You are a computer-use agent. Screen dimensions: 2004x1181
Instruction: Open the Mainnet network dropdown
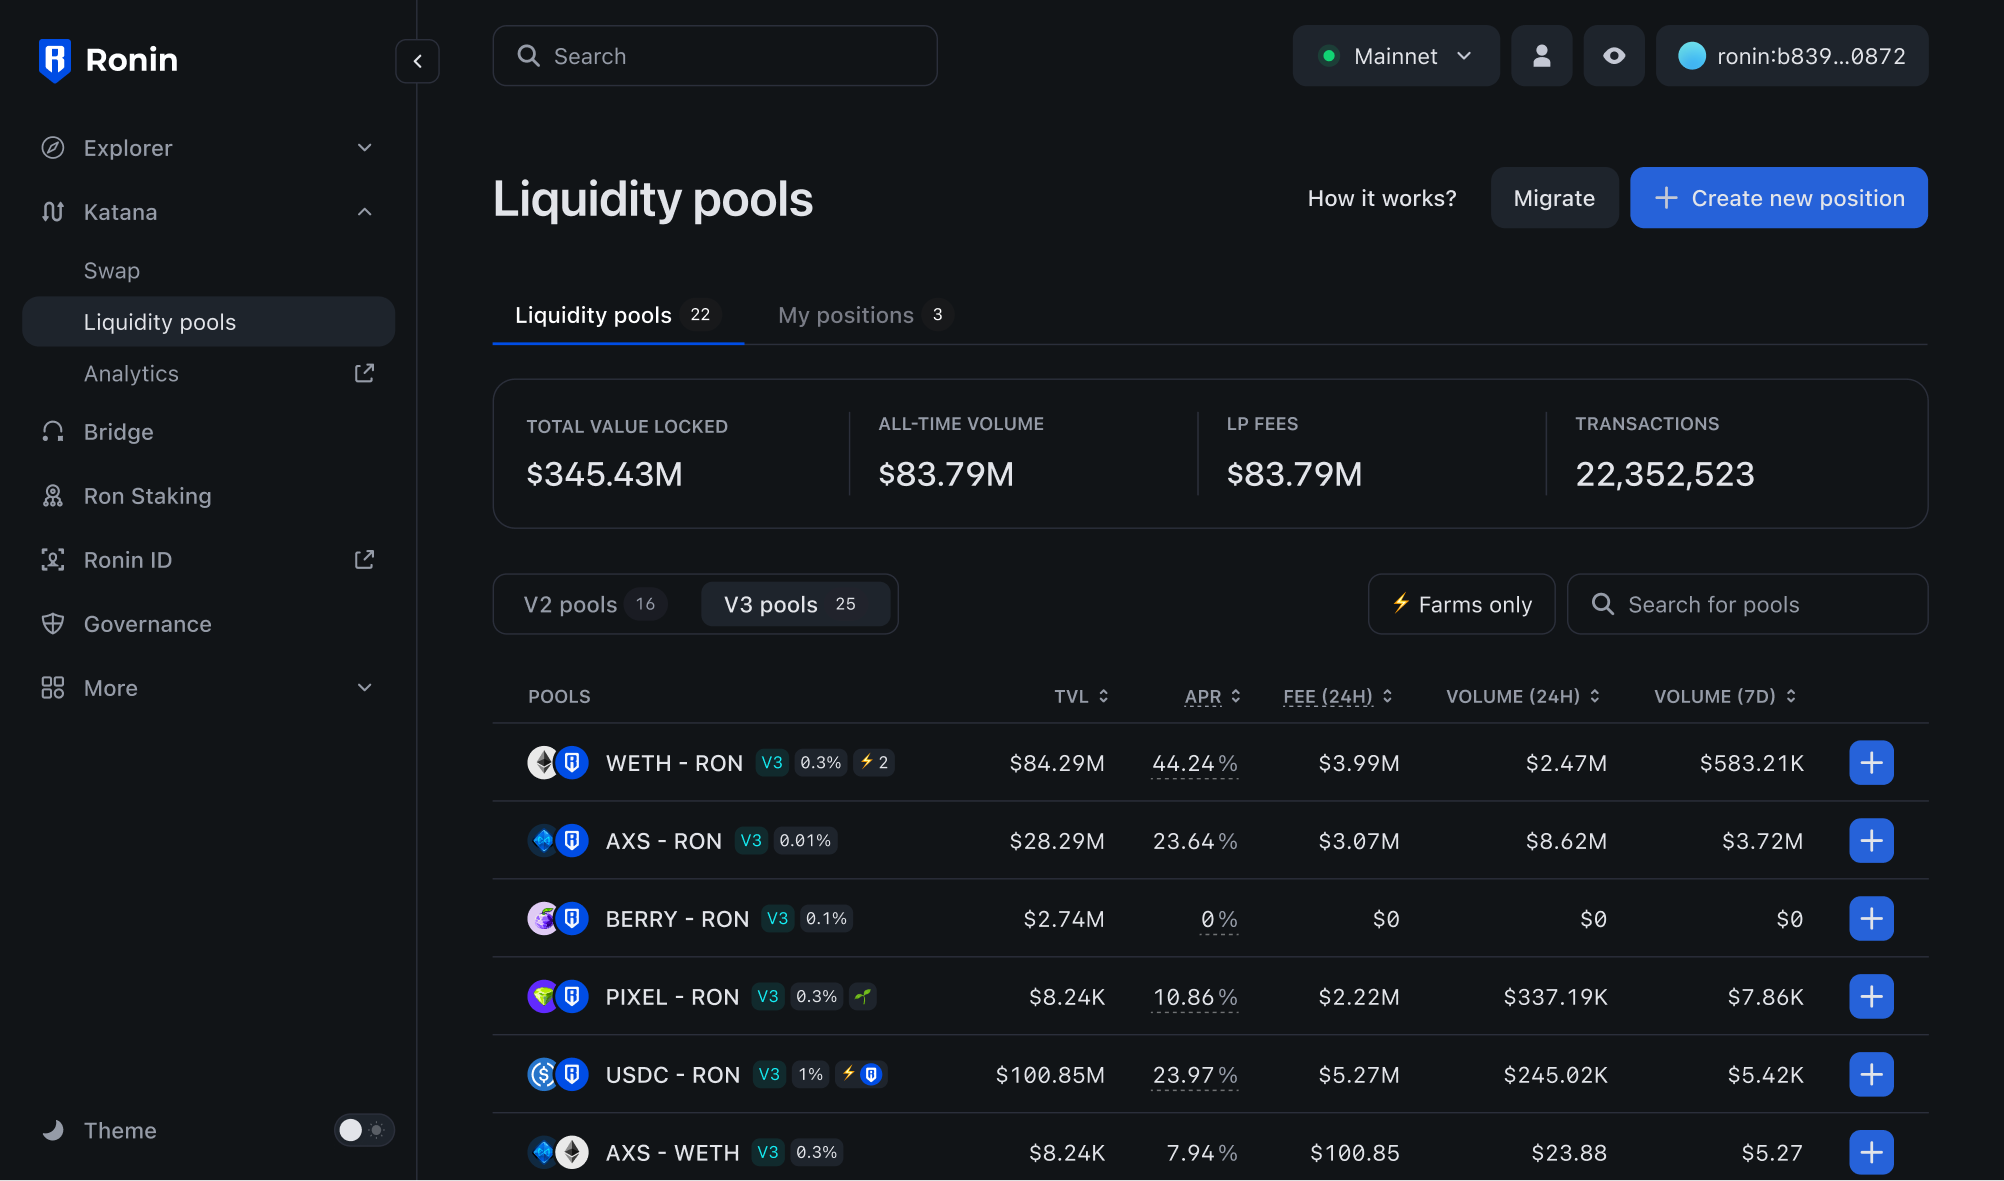1395,56
